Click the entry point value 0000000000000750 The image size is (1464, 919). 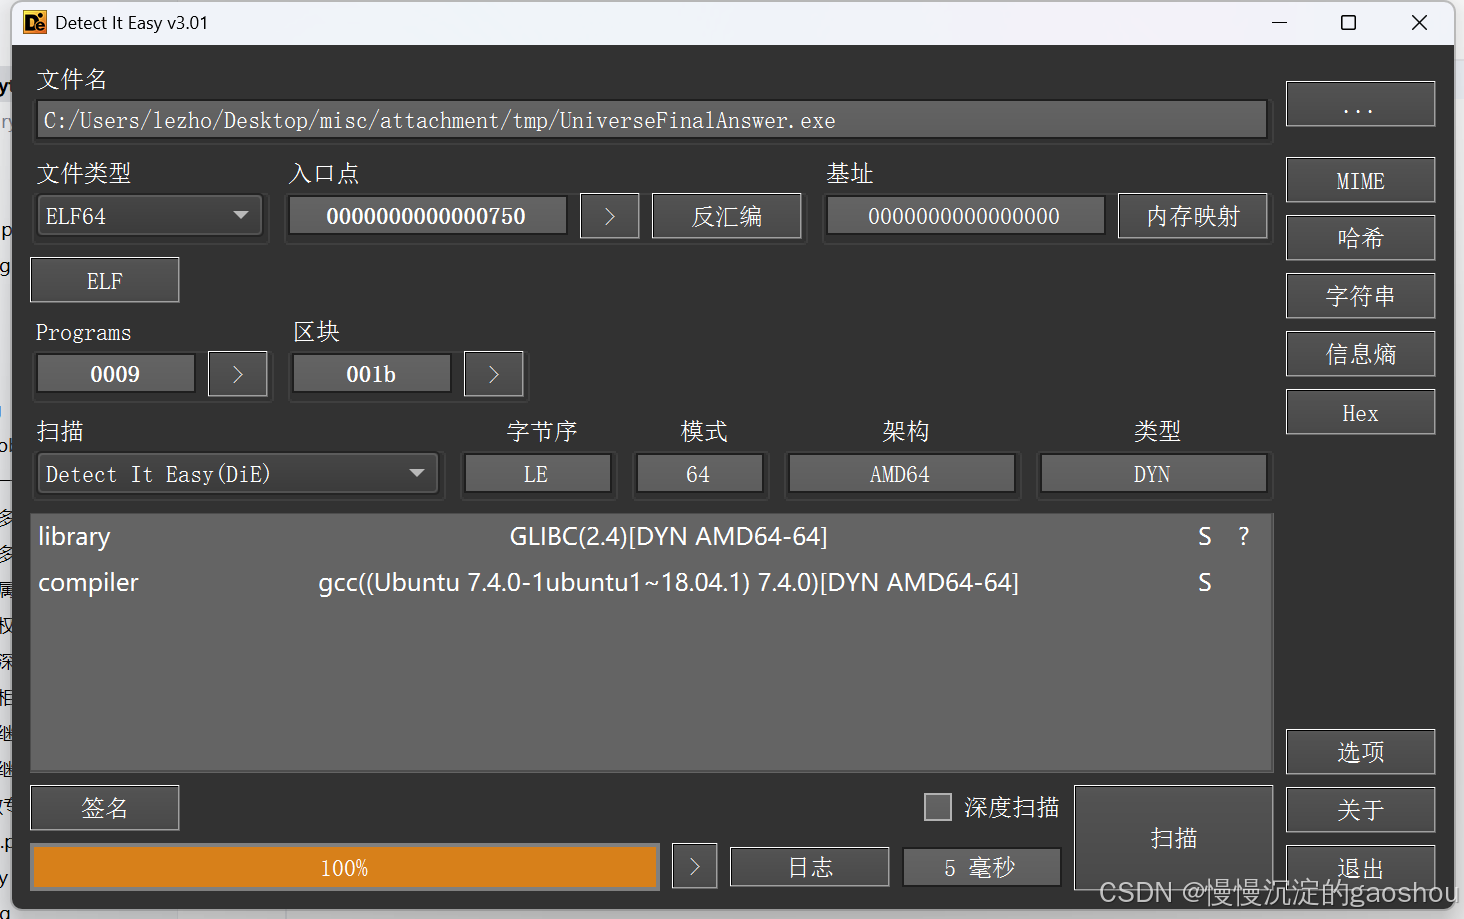(x=428, y=216)
